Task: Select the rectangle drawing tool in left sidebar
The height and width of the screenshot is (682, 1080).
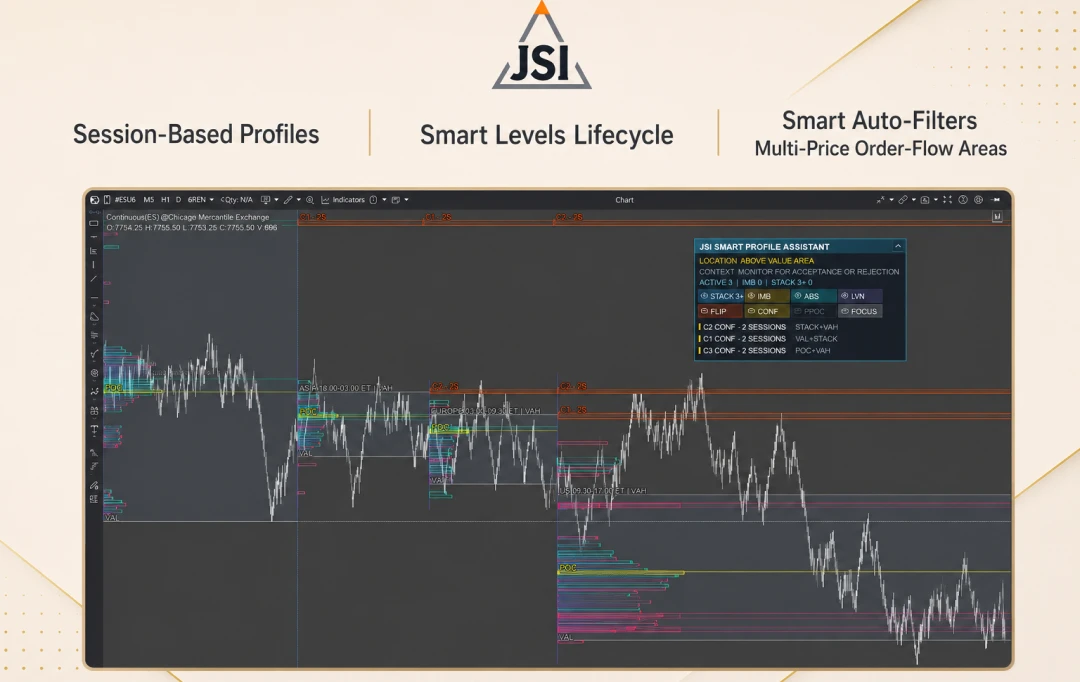Action: [94, 223]
